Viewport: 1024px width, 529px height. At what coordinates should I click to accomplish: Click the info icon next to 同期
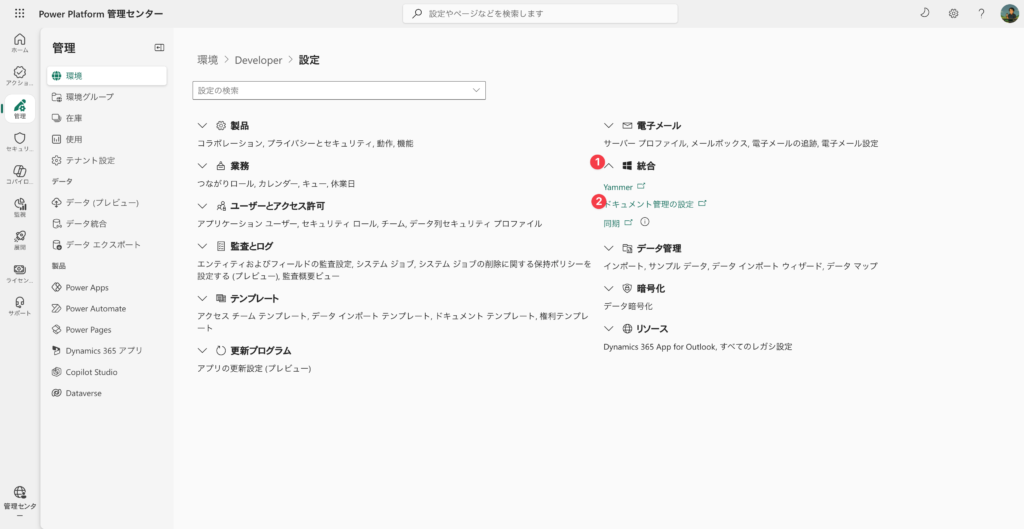point(645,222)
